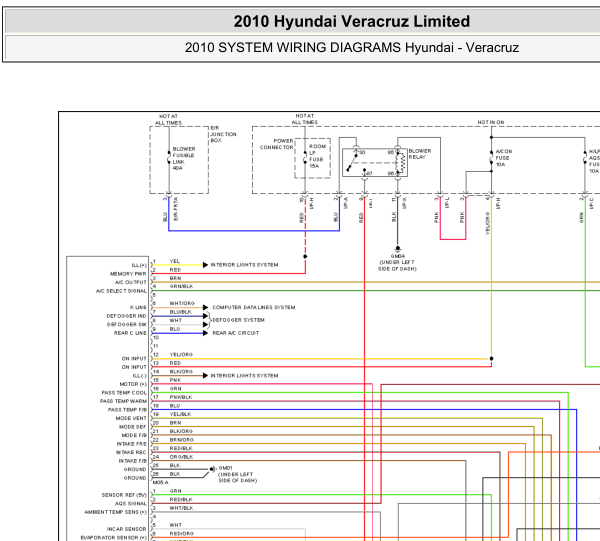Click the 'YEL/BLK' wire color label
This screenshot has height=541, width=600.
click(180, 414)
